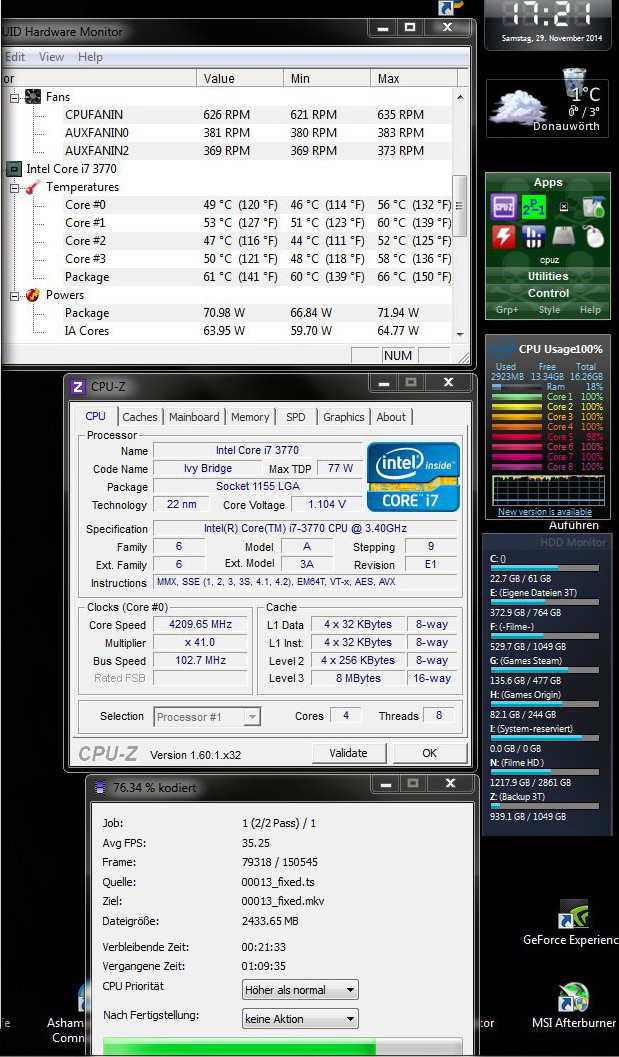Click the Validate button in CPU-Z
Image resolution: width=619 pixels, height=1057 pixels.
tap(349, 753)
